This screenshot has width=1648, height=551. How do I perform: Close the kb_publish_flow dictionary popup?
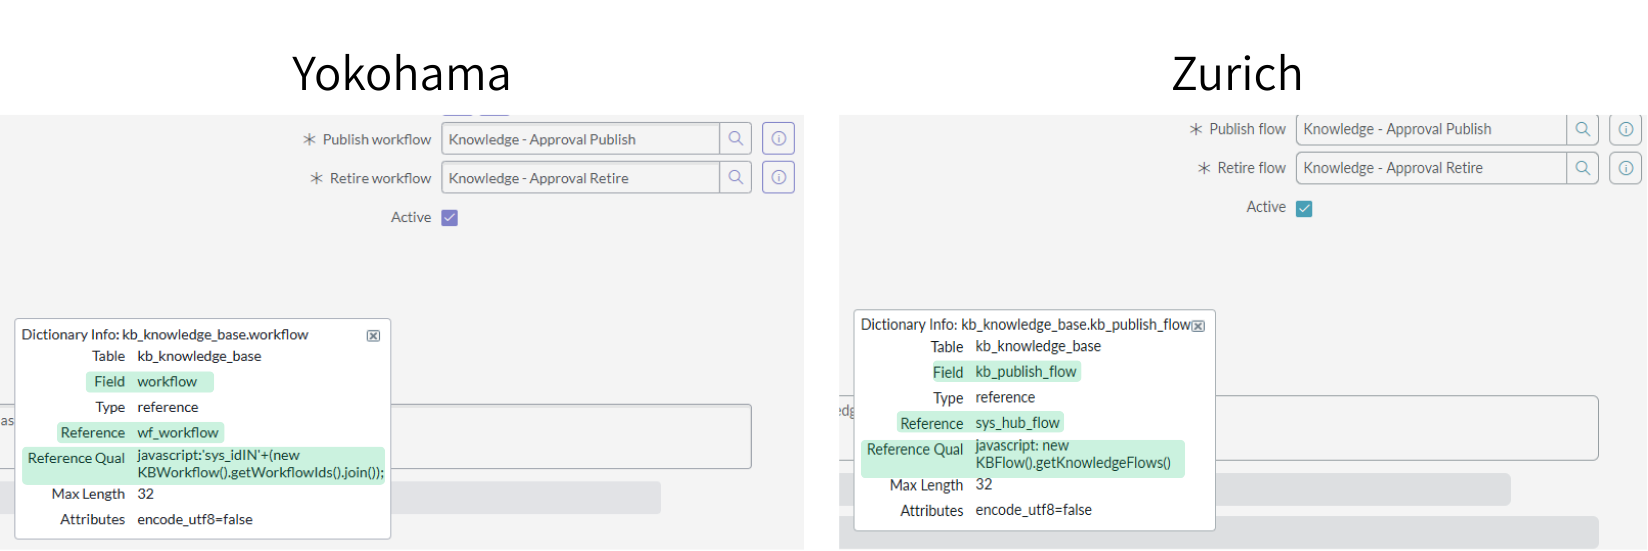(x=1198, y=326)
